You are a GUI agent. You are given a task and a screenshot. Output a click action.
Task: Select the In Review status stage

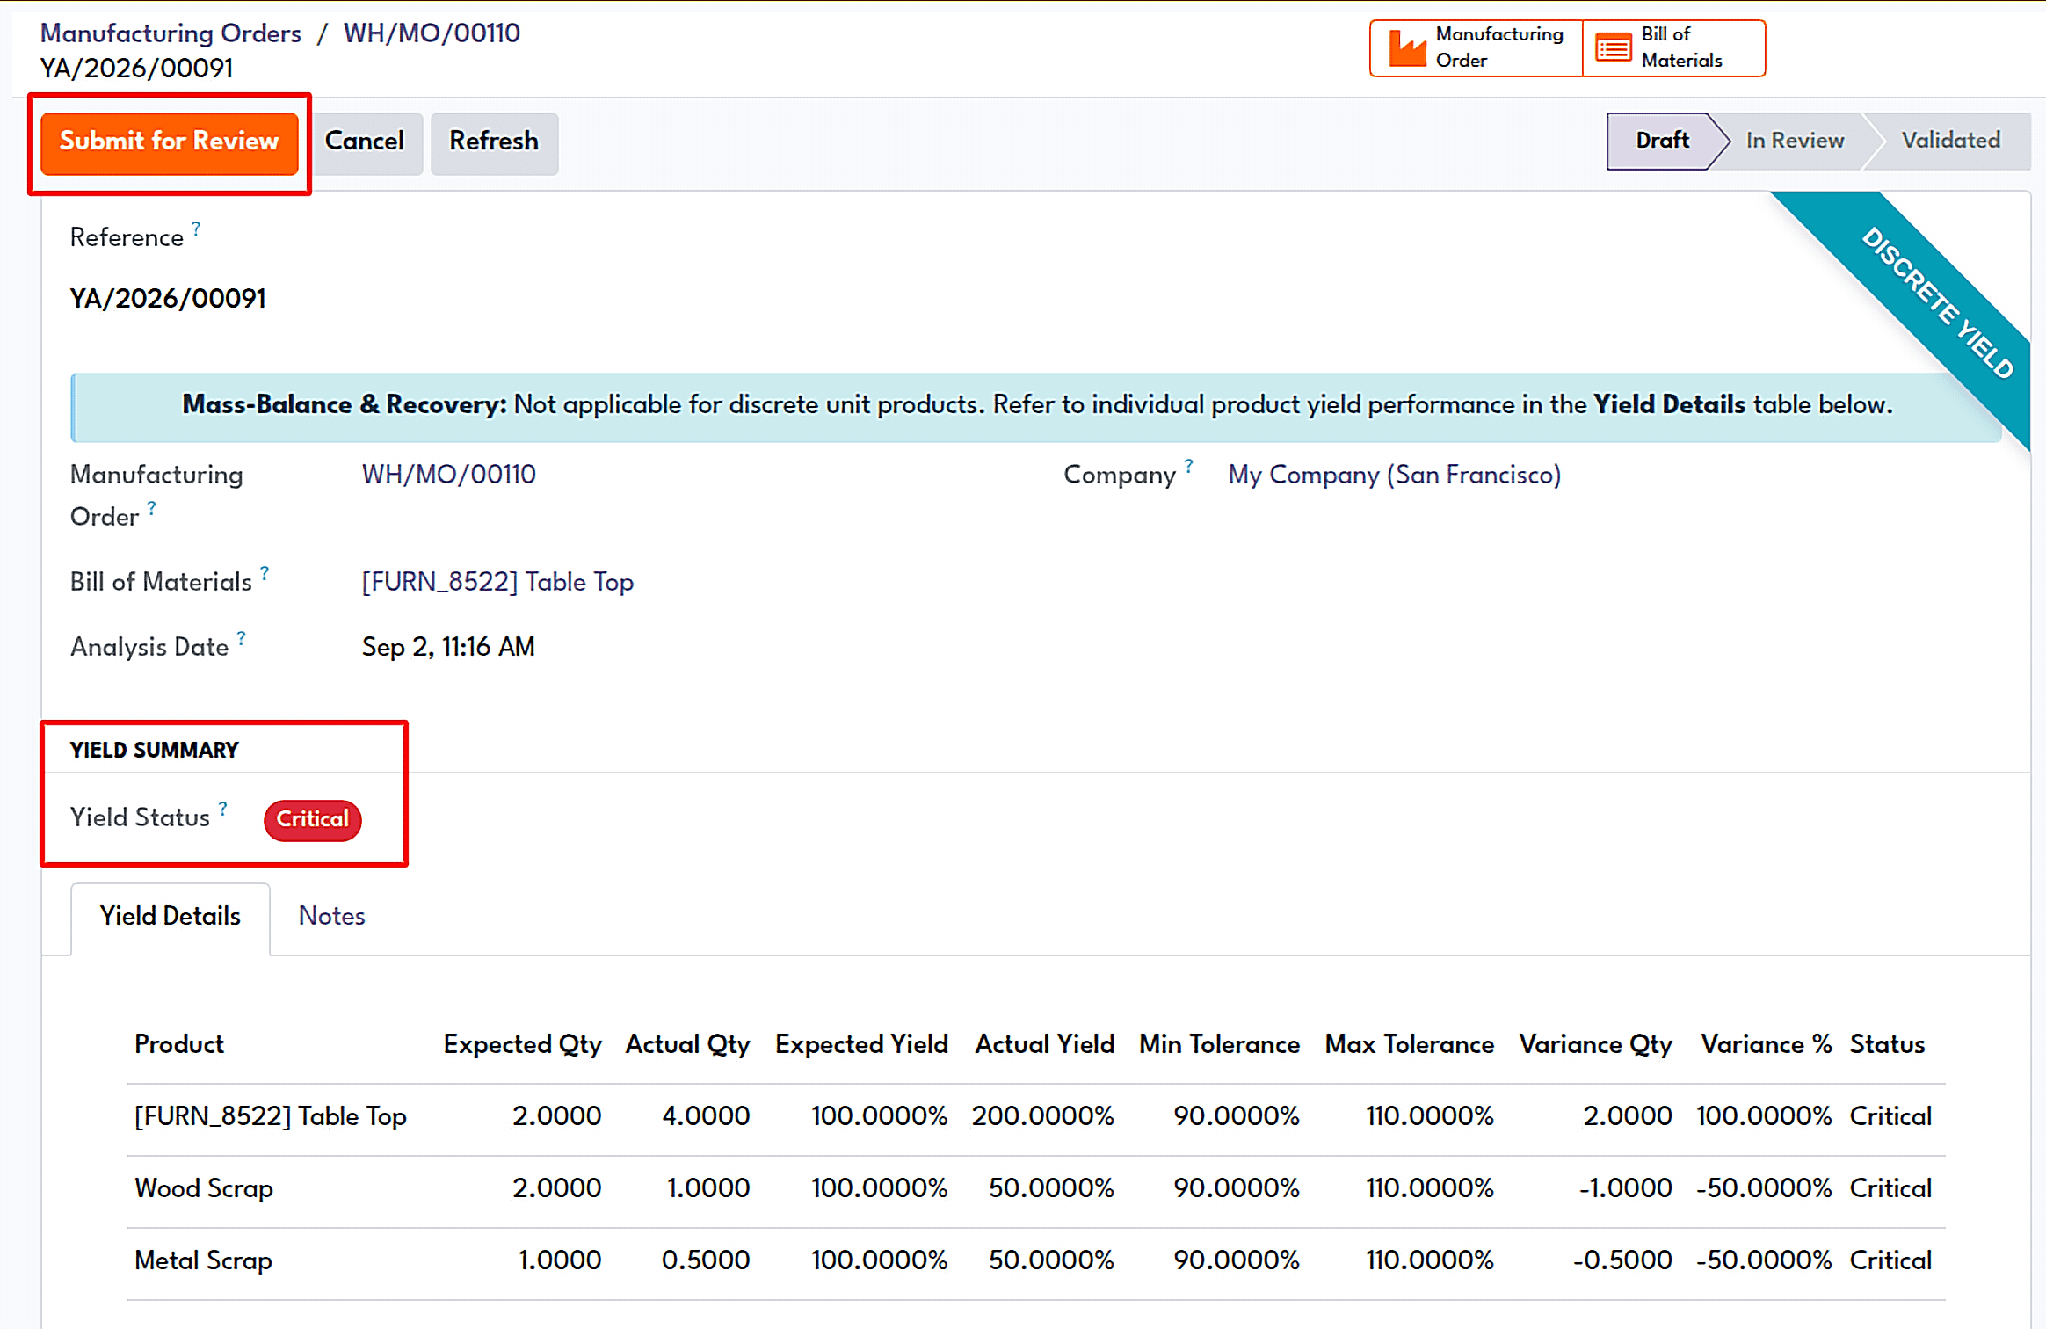[x=1795, y=141]
